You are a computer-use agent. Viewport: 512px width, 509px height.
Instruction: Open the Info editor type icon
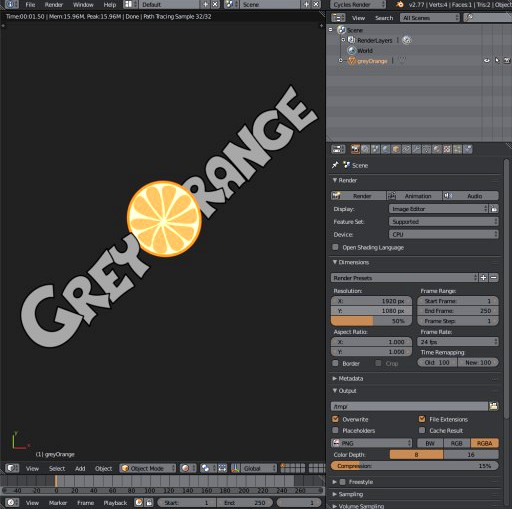pos(11,5)
